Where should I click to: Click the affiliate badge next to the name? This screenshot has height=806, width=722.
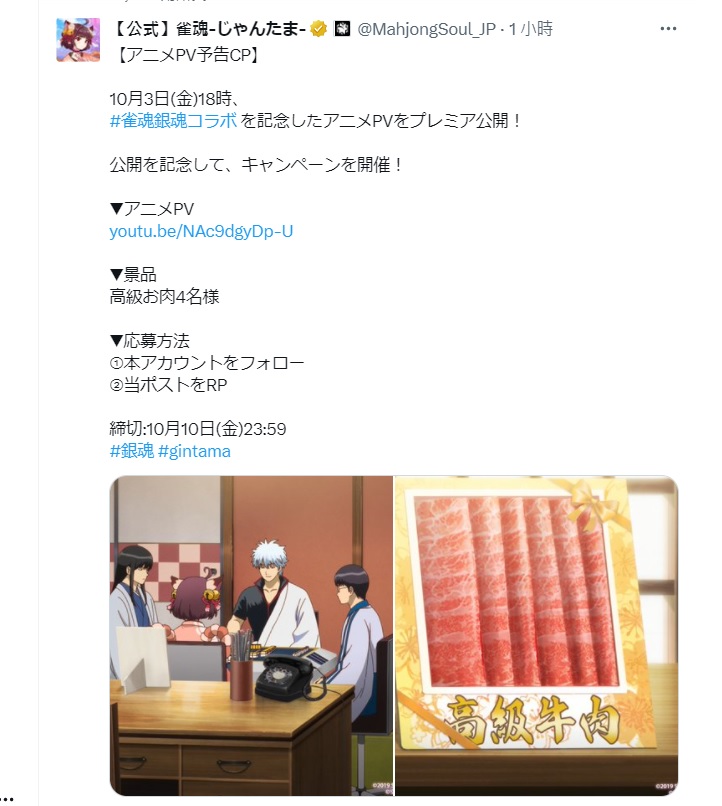pyautogui.click(x=342, y=29)
